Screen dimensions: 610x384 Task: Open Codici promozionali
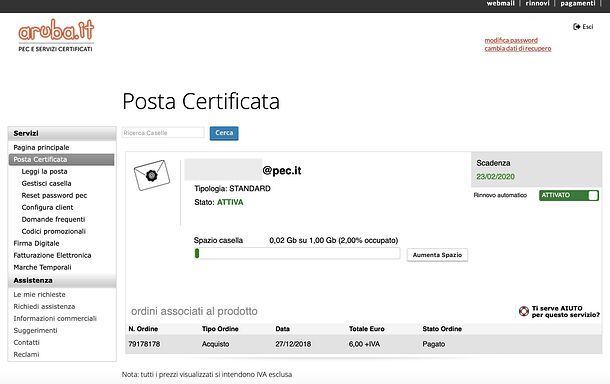click(53, 231)
